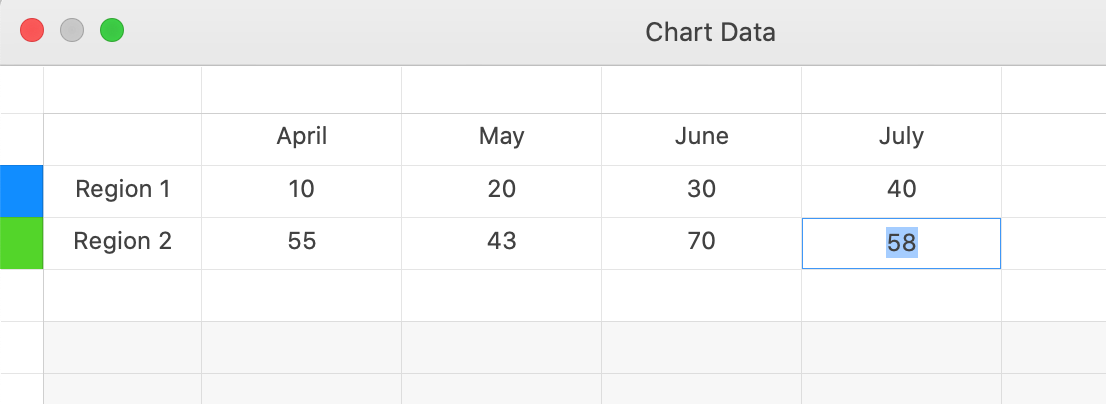
Task: Click Region 1 May cell with value 20
Action: [501, 189]
